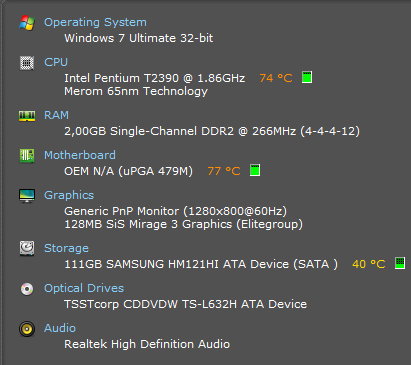
Task: Open the Optical Drives section heading
Action: pos(84,288)
